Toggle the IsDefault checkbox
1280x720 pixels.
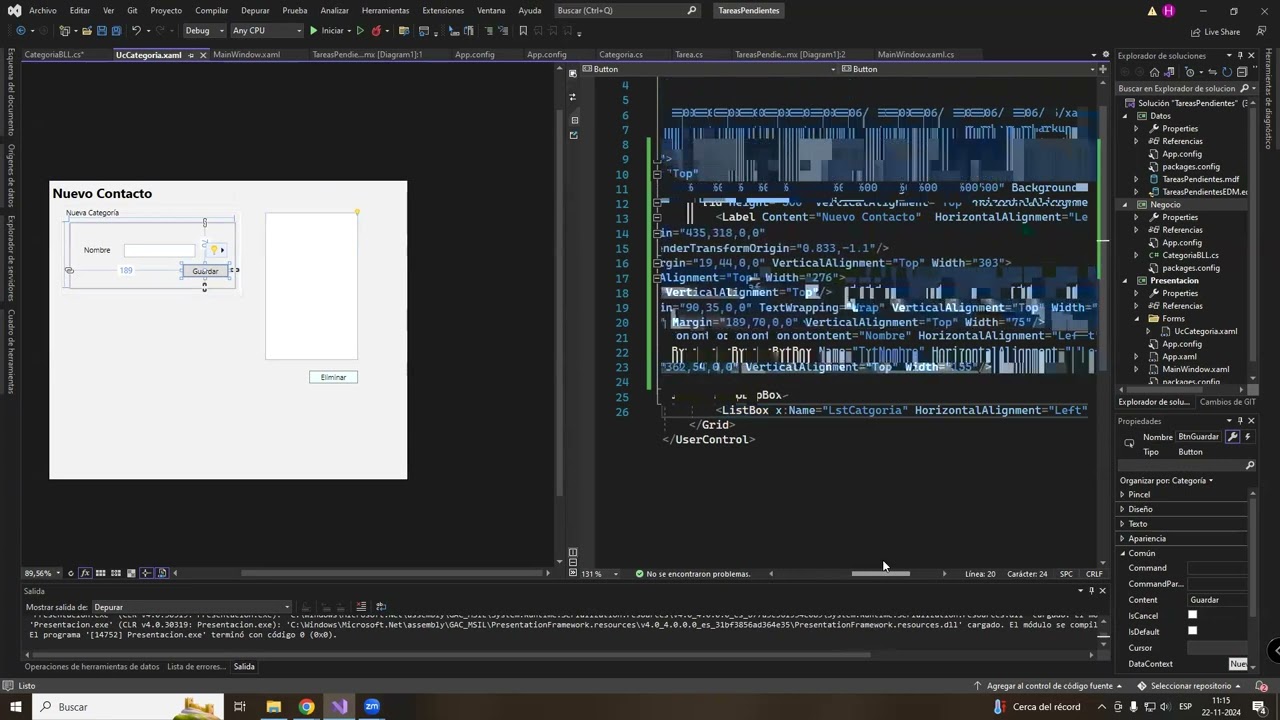[1192, 631]
